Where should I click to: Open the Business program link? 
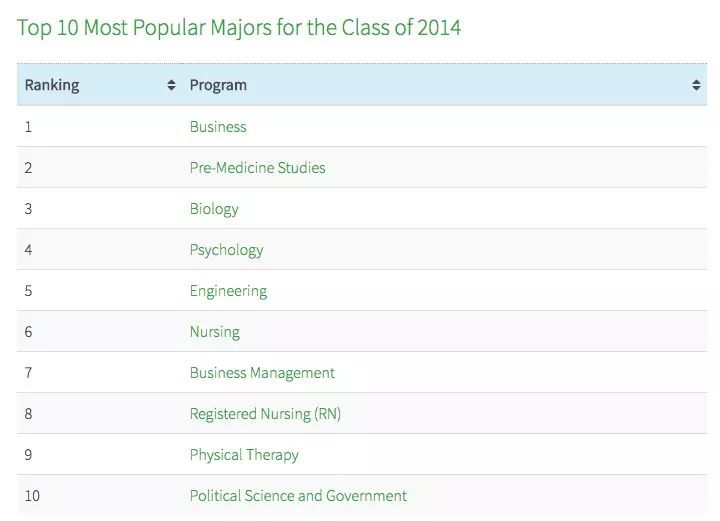tap(218, 127)
